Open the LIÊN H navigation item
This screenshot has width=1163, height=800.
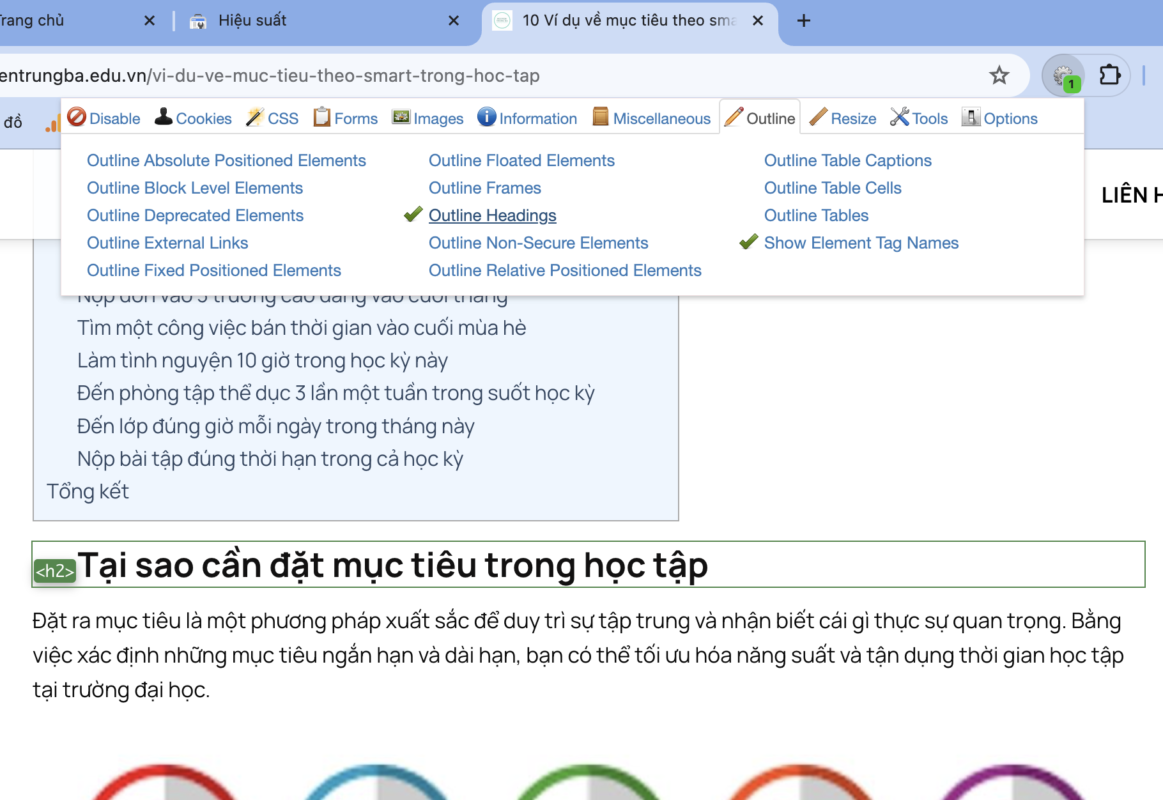point(1132,195)
